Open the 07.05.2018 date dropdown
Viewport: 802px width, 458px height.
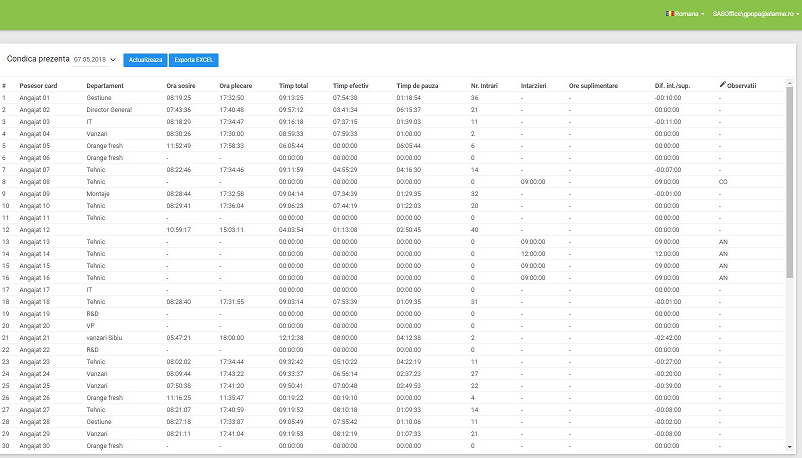[x=95, y=60]
